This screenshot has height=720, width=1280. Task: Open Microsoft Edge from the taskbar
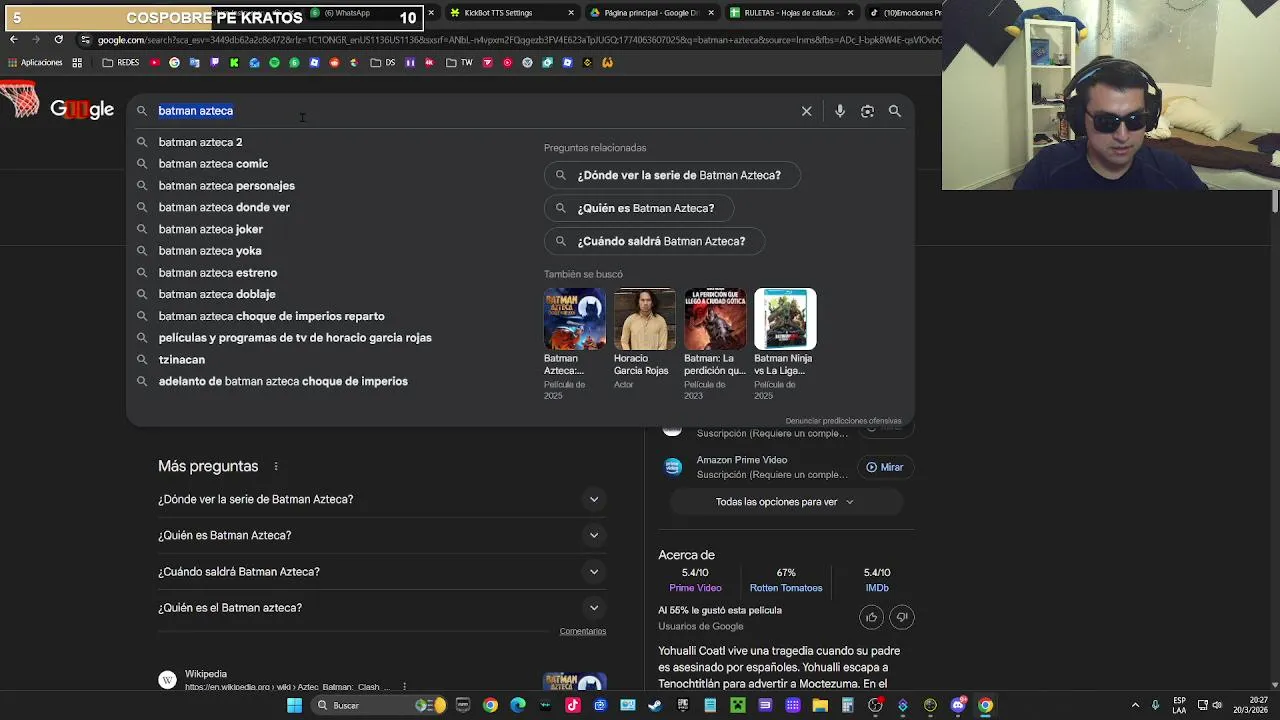[x=518, y=705]
